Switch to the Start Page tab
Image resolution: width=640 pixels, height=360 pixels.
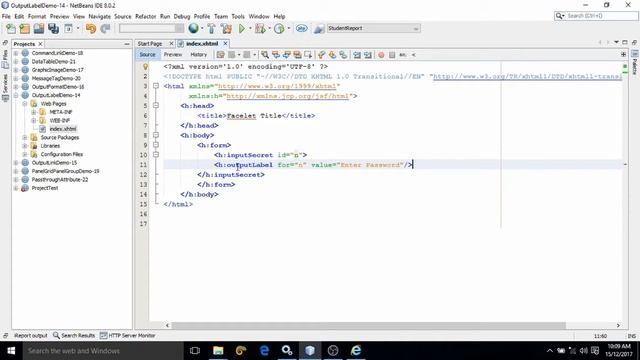[150, 44]
